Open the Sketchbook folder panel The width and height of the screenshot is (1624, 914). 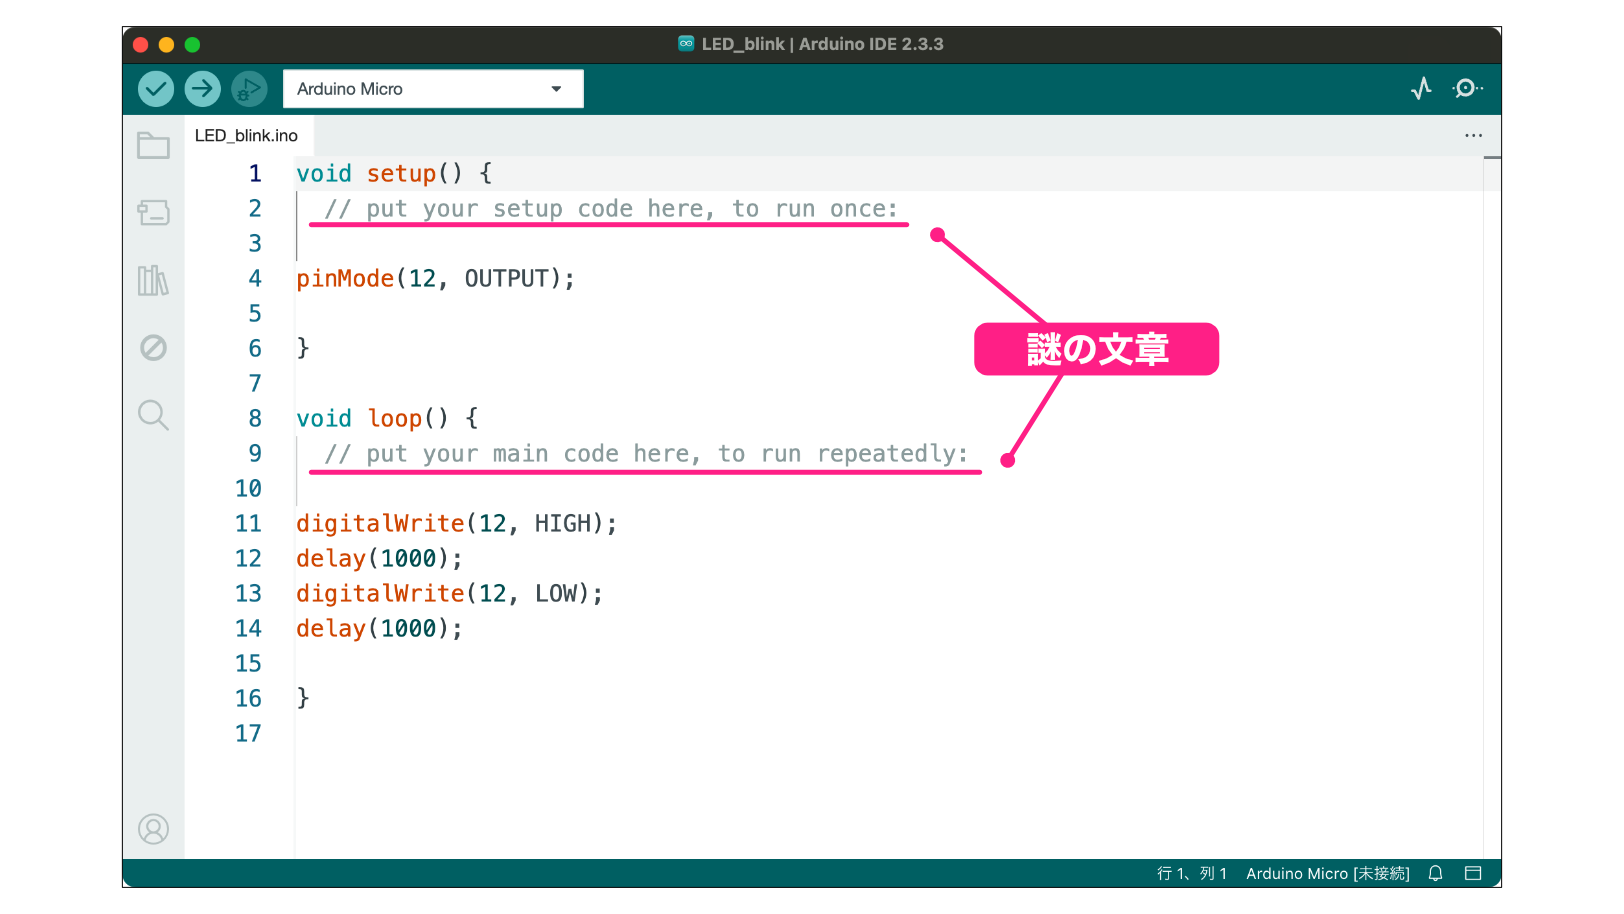[153, 146]
